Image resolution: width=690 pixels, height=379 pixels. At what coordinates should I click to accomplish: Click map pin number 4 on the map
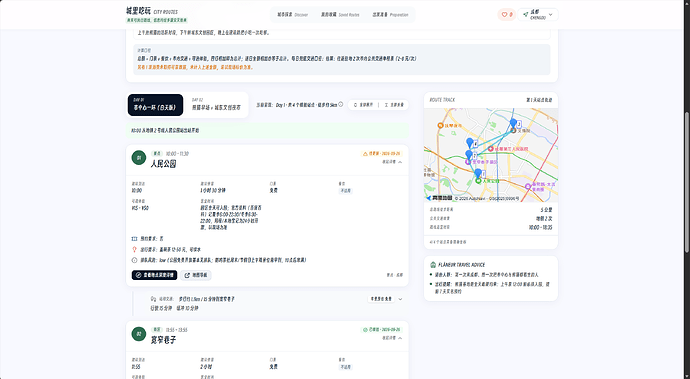click(x=470, y=143)
